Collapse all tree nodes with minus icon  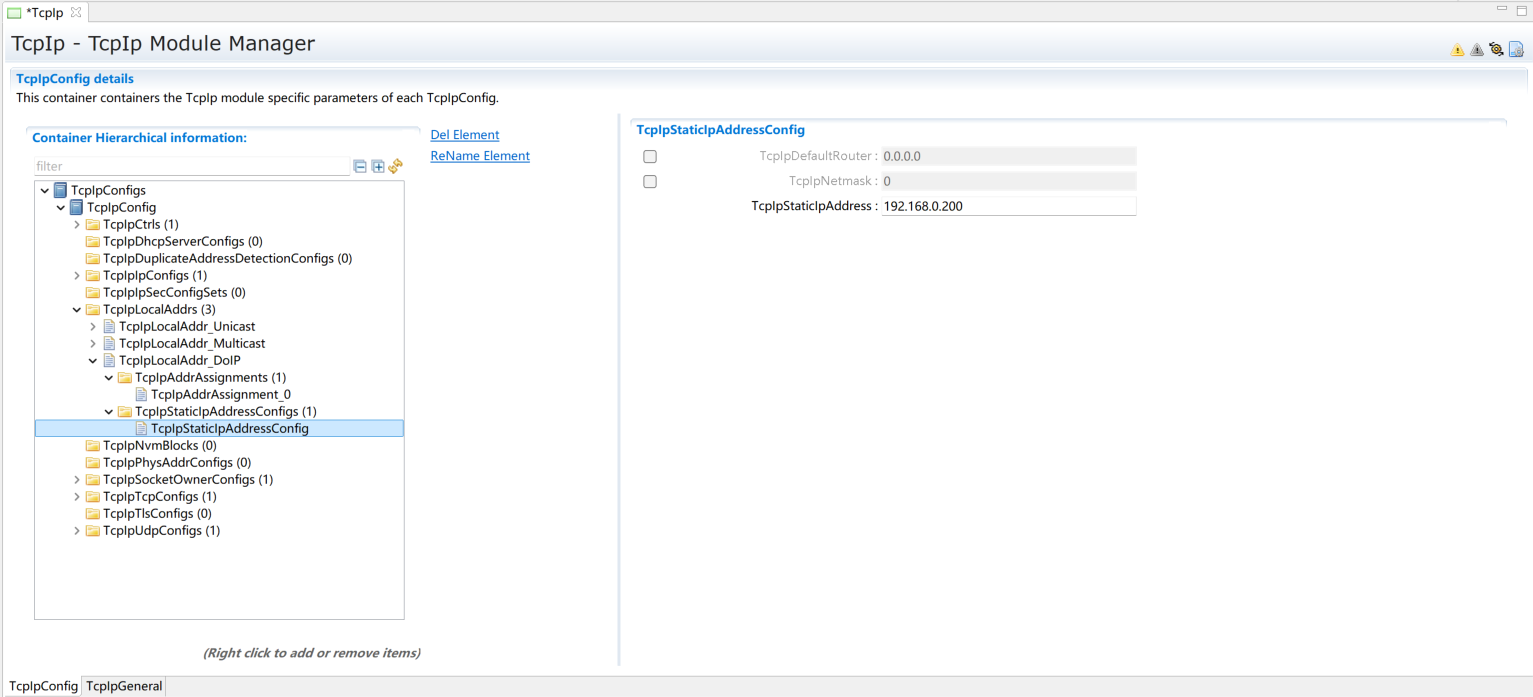[x=360, y=166]
